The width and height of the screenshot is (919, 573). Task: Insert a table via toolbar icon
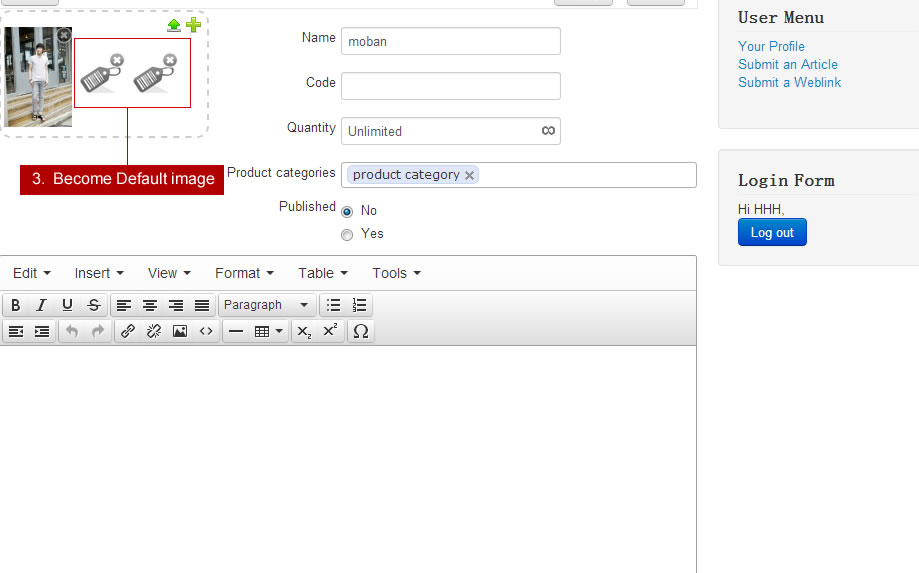tap(262, 332)
